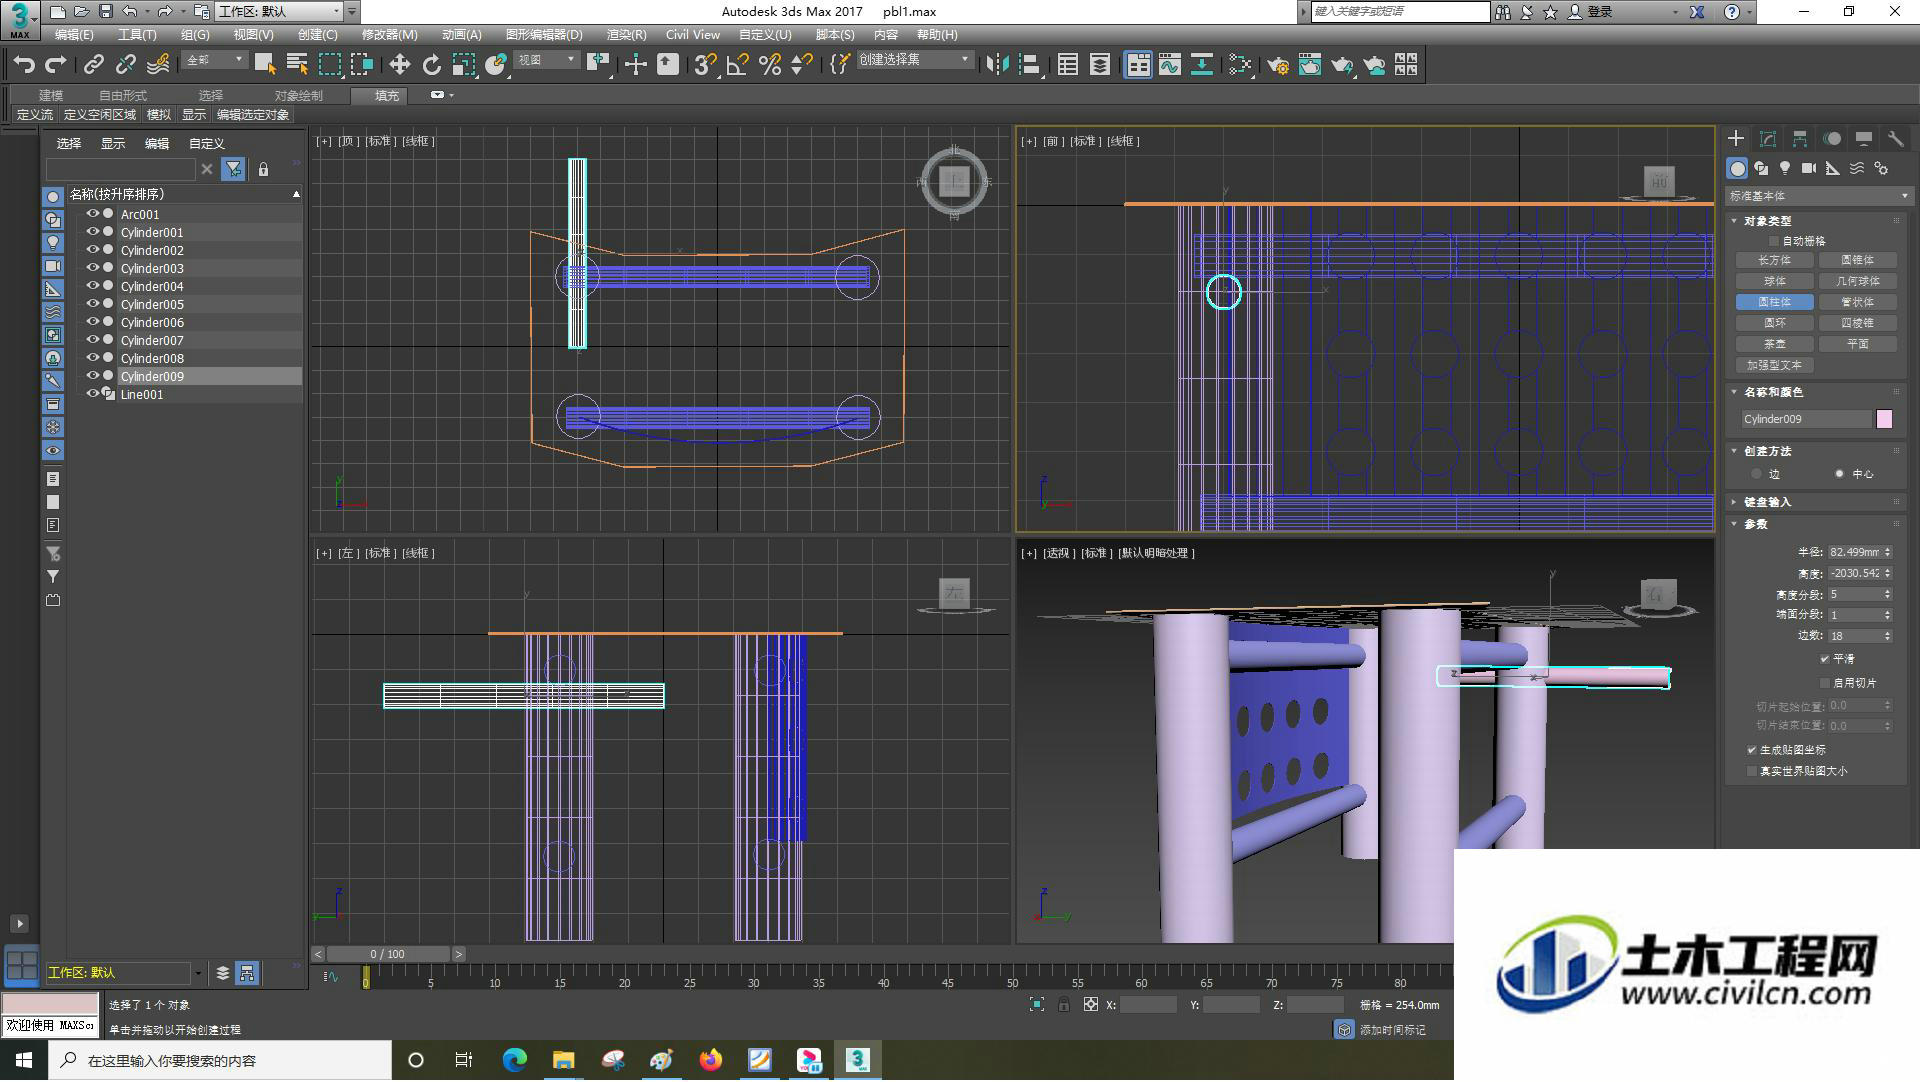
Task: Switch to the Hierarchy panel tab
Action: pos(1799,139)
